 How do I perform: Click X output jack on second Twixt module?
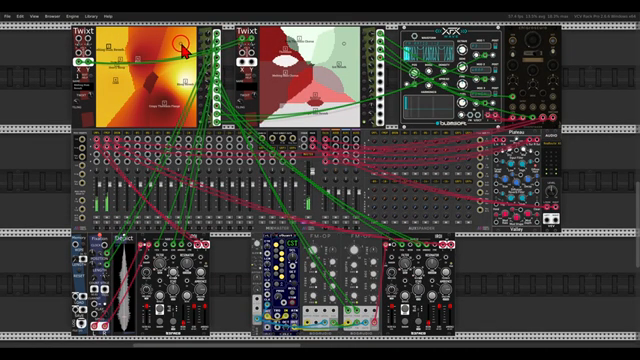tap(242, 62)
